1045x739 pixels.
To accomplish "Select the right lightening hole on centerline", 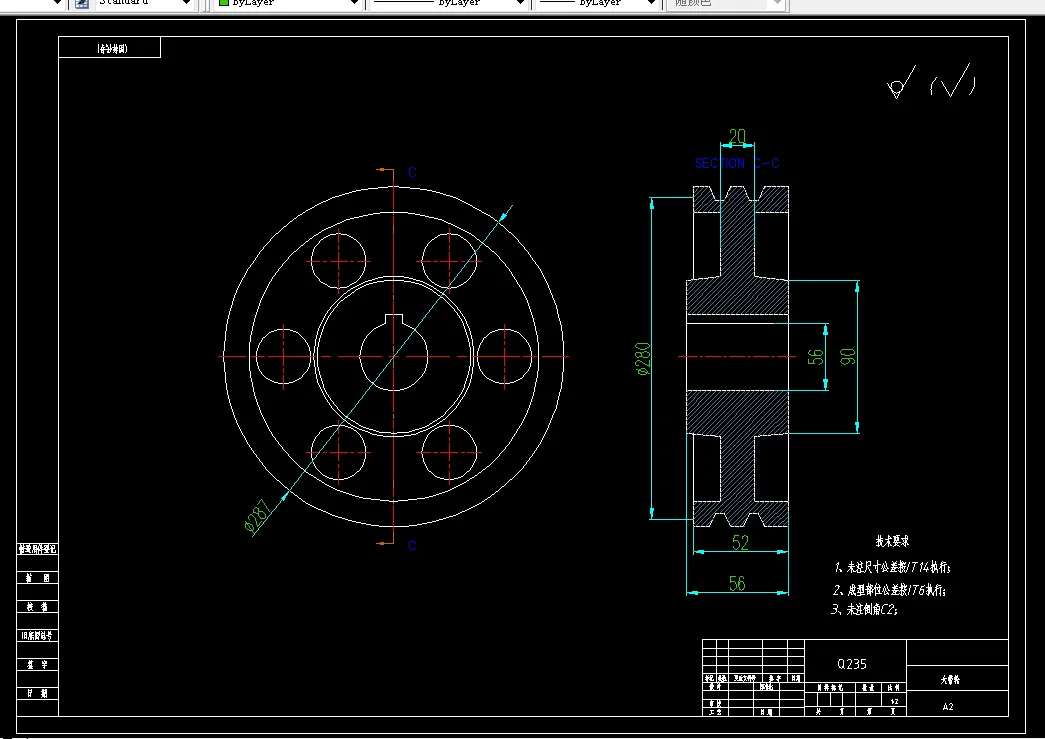I will [505, 357].
